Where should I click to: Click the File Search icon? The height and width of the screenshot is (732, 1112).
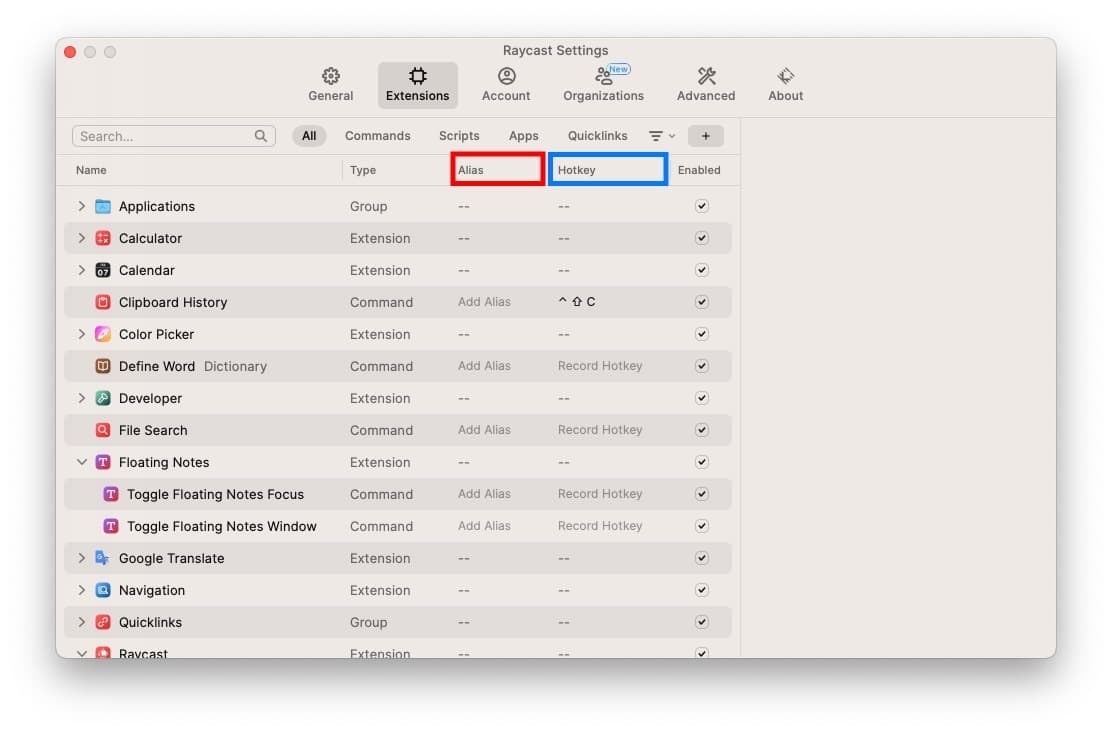[103, 430]
